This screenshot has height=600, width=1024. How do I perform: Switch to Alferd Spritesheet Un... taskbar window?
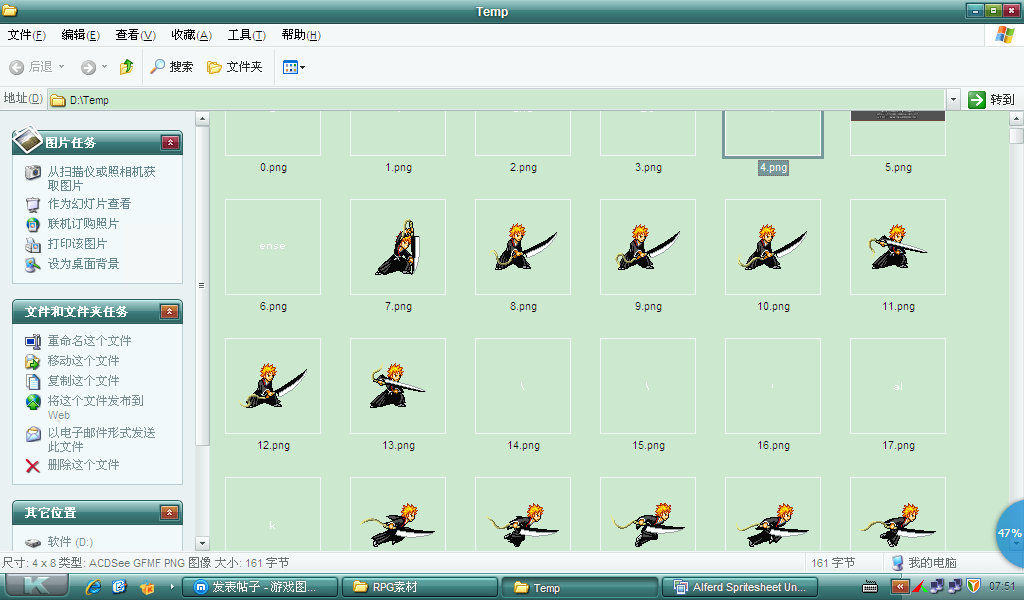click(x=741, y=587)
